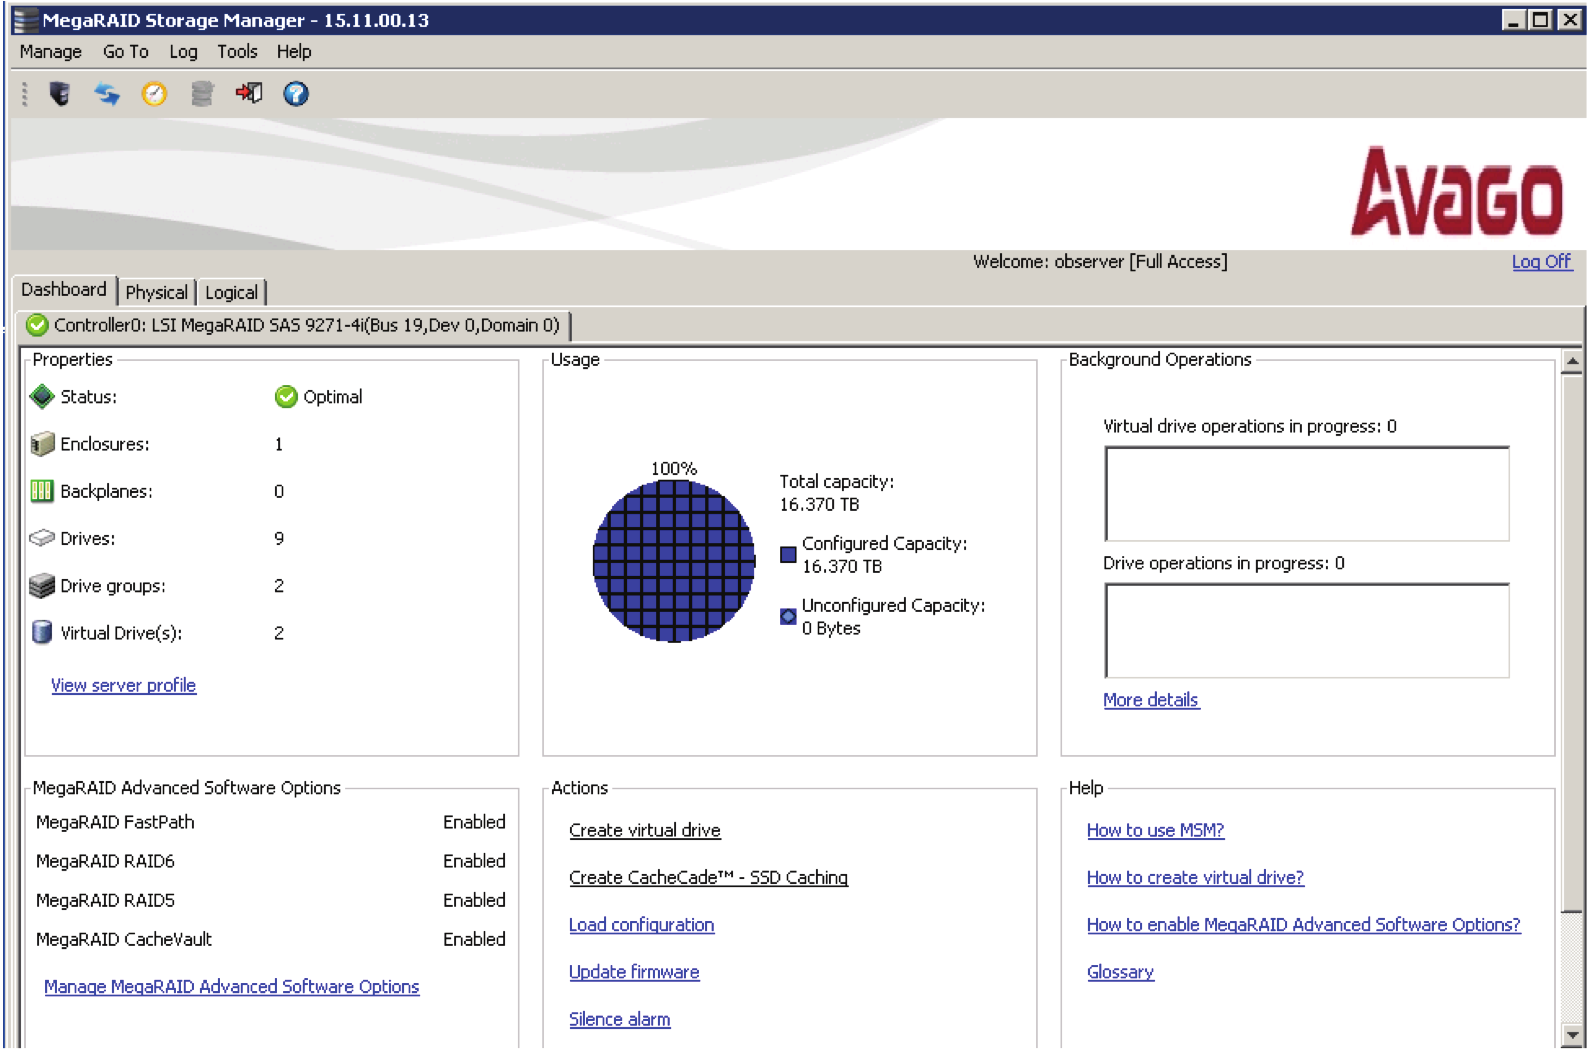Click the Unconfigured Capacity legend swatch
The height and width of the screenshot is (1052, 1588).
(788, 616)
